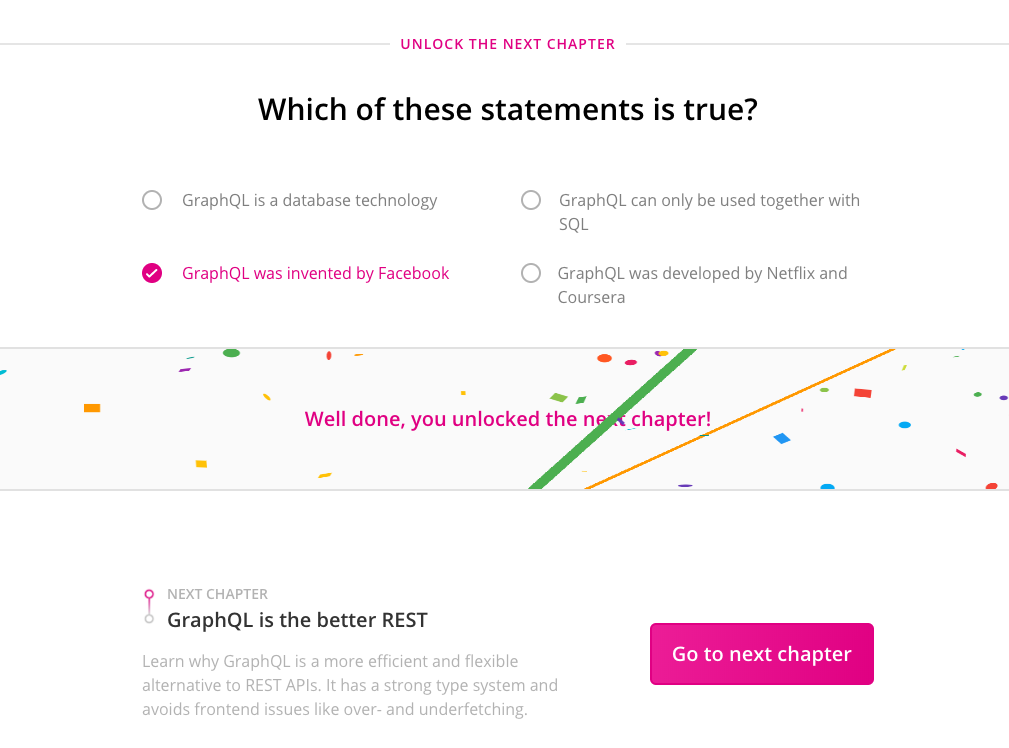The height and width of the screenshot is (748, 1009).
Task: Click the blue diamond confetti piece
Action: tap(782, 438)
